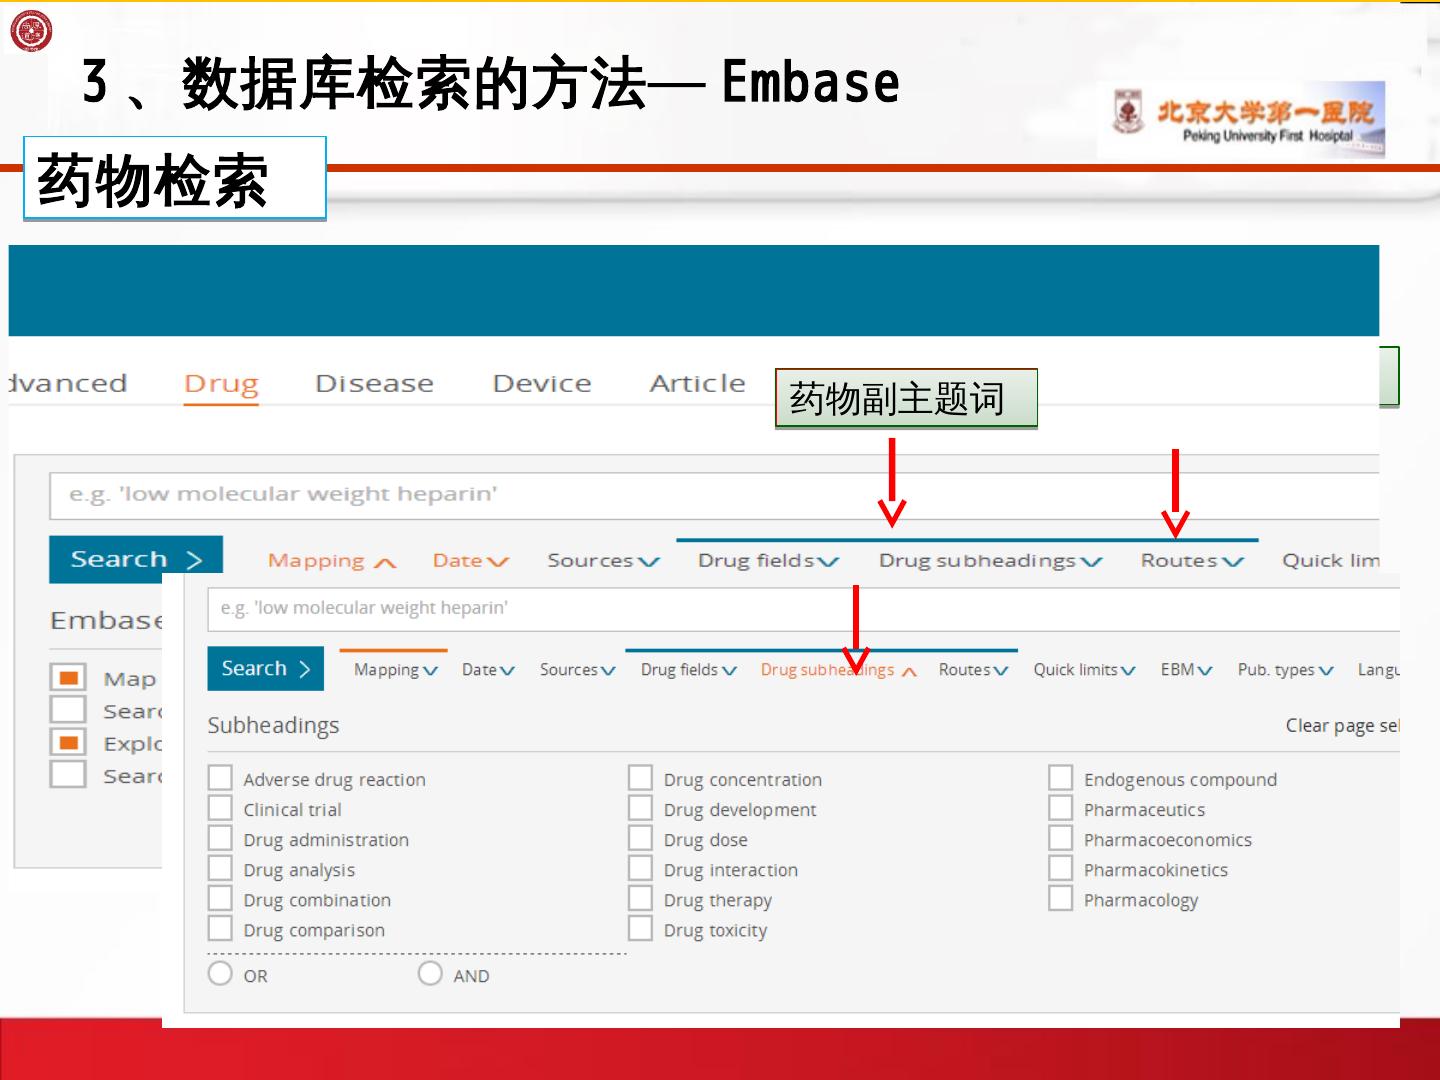Image resolution: width=1440 pixels, height=1080 pixels.
Task: Open the Pub. types dropdown
Action: tap(1285, 670)
